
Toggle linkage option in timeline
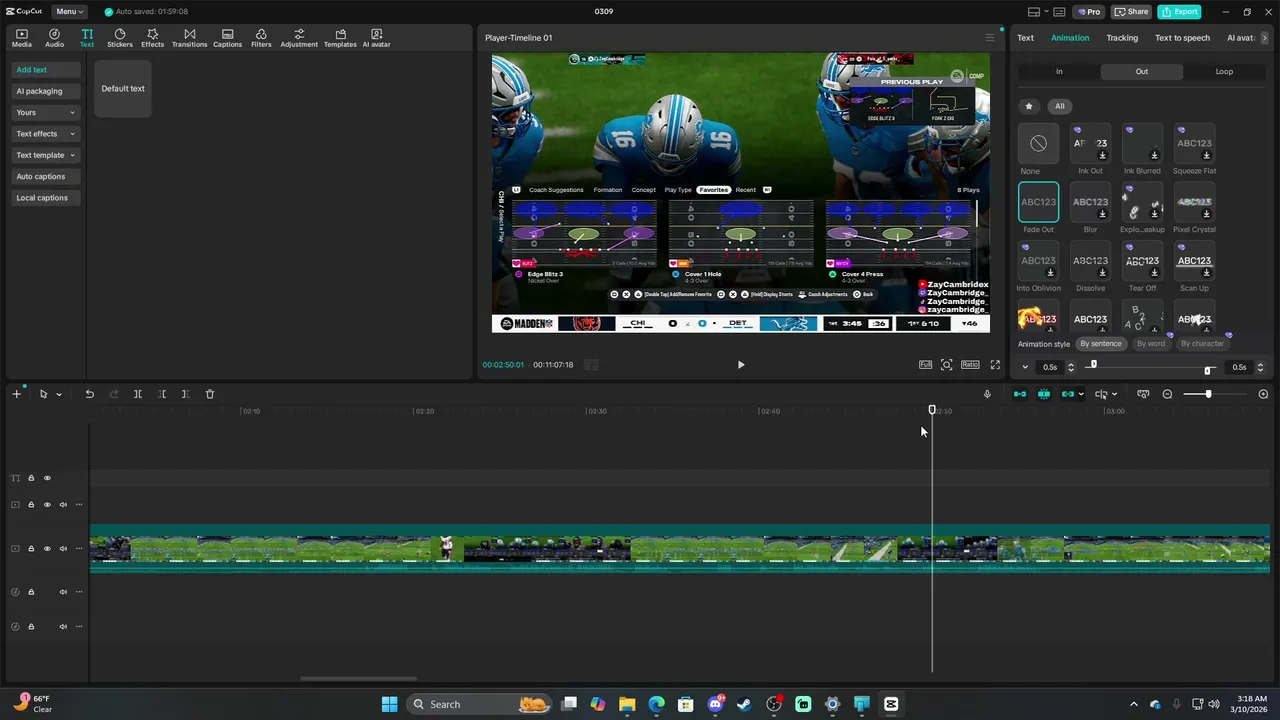(x=1067, y=394)
